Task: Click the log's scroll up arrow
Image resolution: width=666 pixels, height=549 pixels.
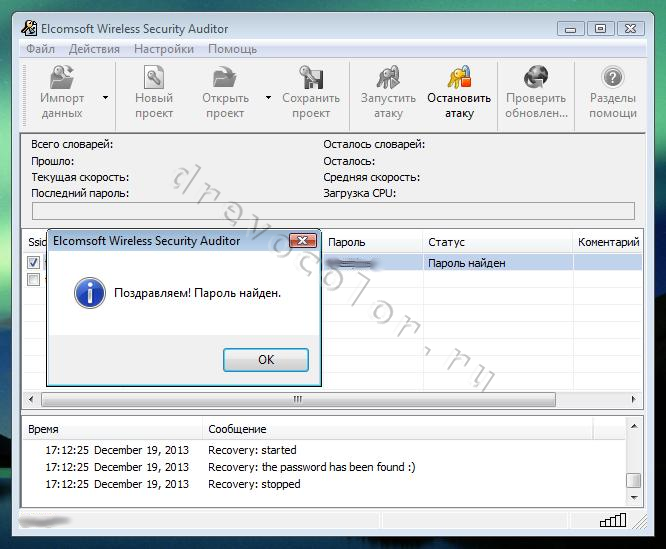Action: (634, 426)
